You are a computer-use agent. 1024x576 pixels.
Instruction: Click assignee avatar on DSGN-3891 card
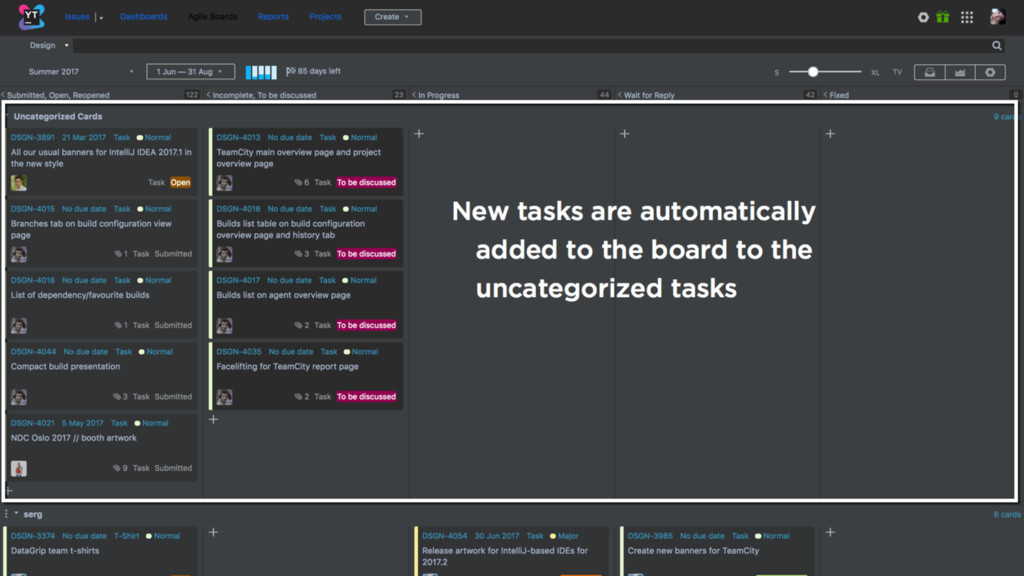click(x=19, y=183)
